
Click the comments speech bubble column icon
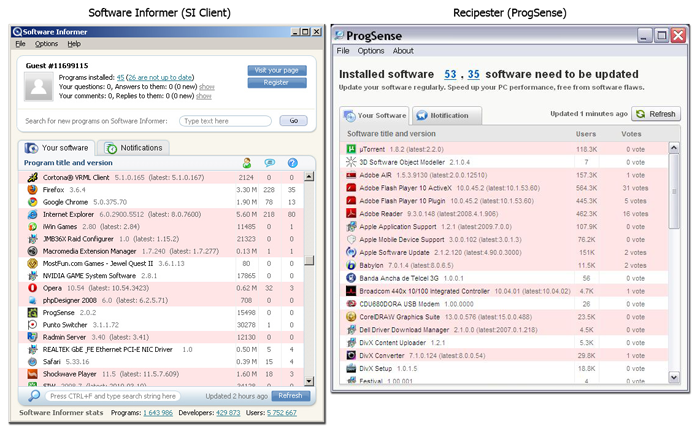click(x=269, y=163)
